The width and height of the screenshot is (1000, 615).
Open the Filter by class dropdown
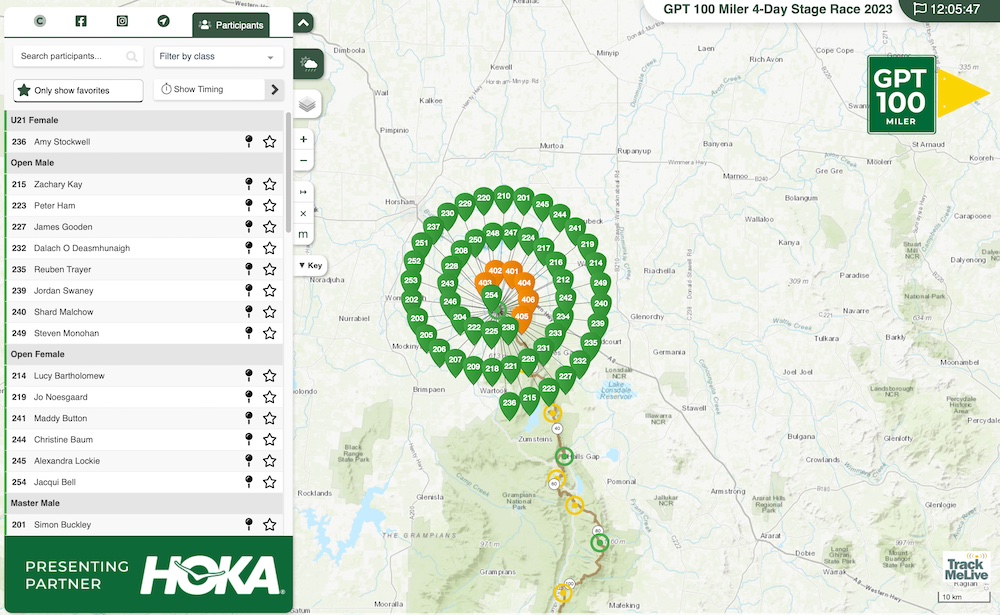(218, 57)
